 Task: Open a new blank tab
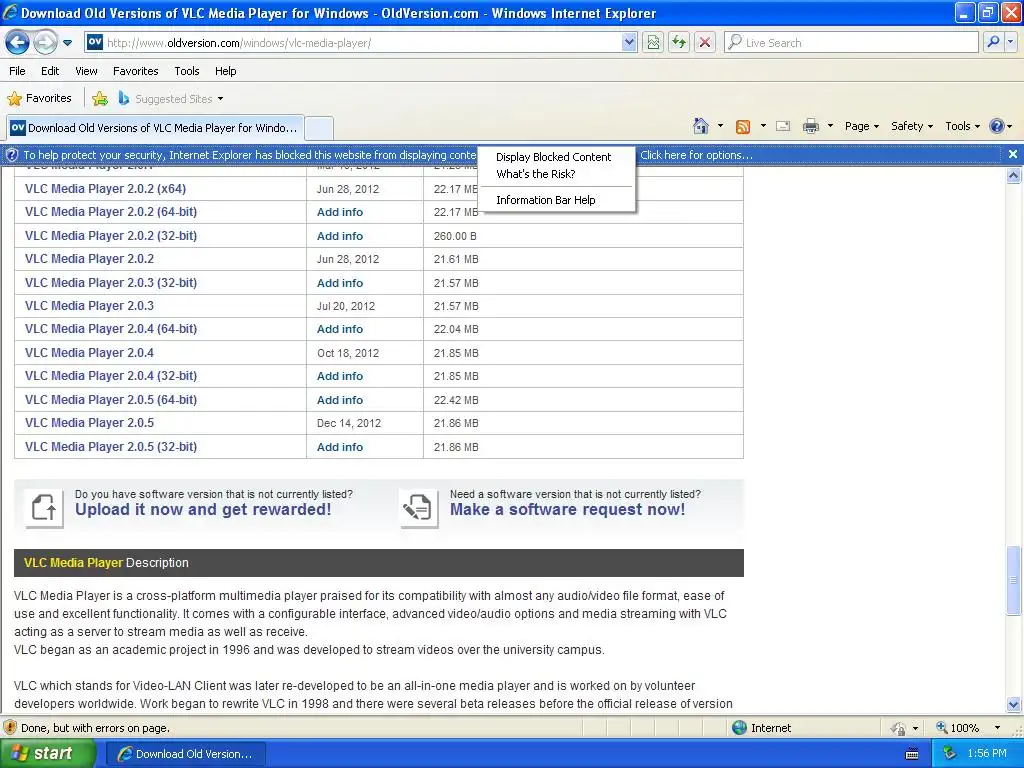click(x=319, y=128)
